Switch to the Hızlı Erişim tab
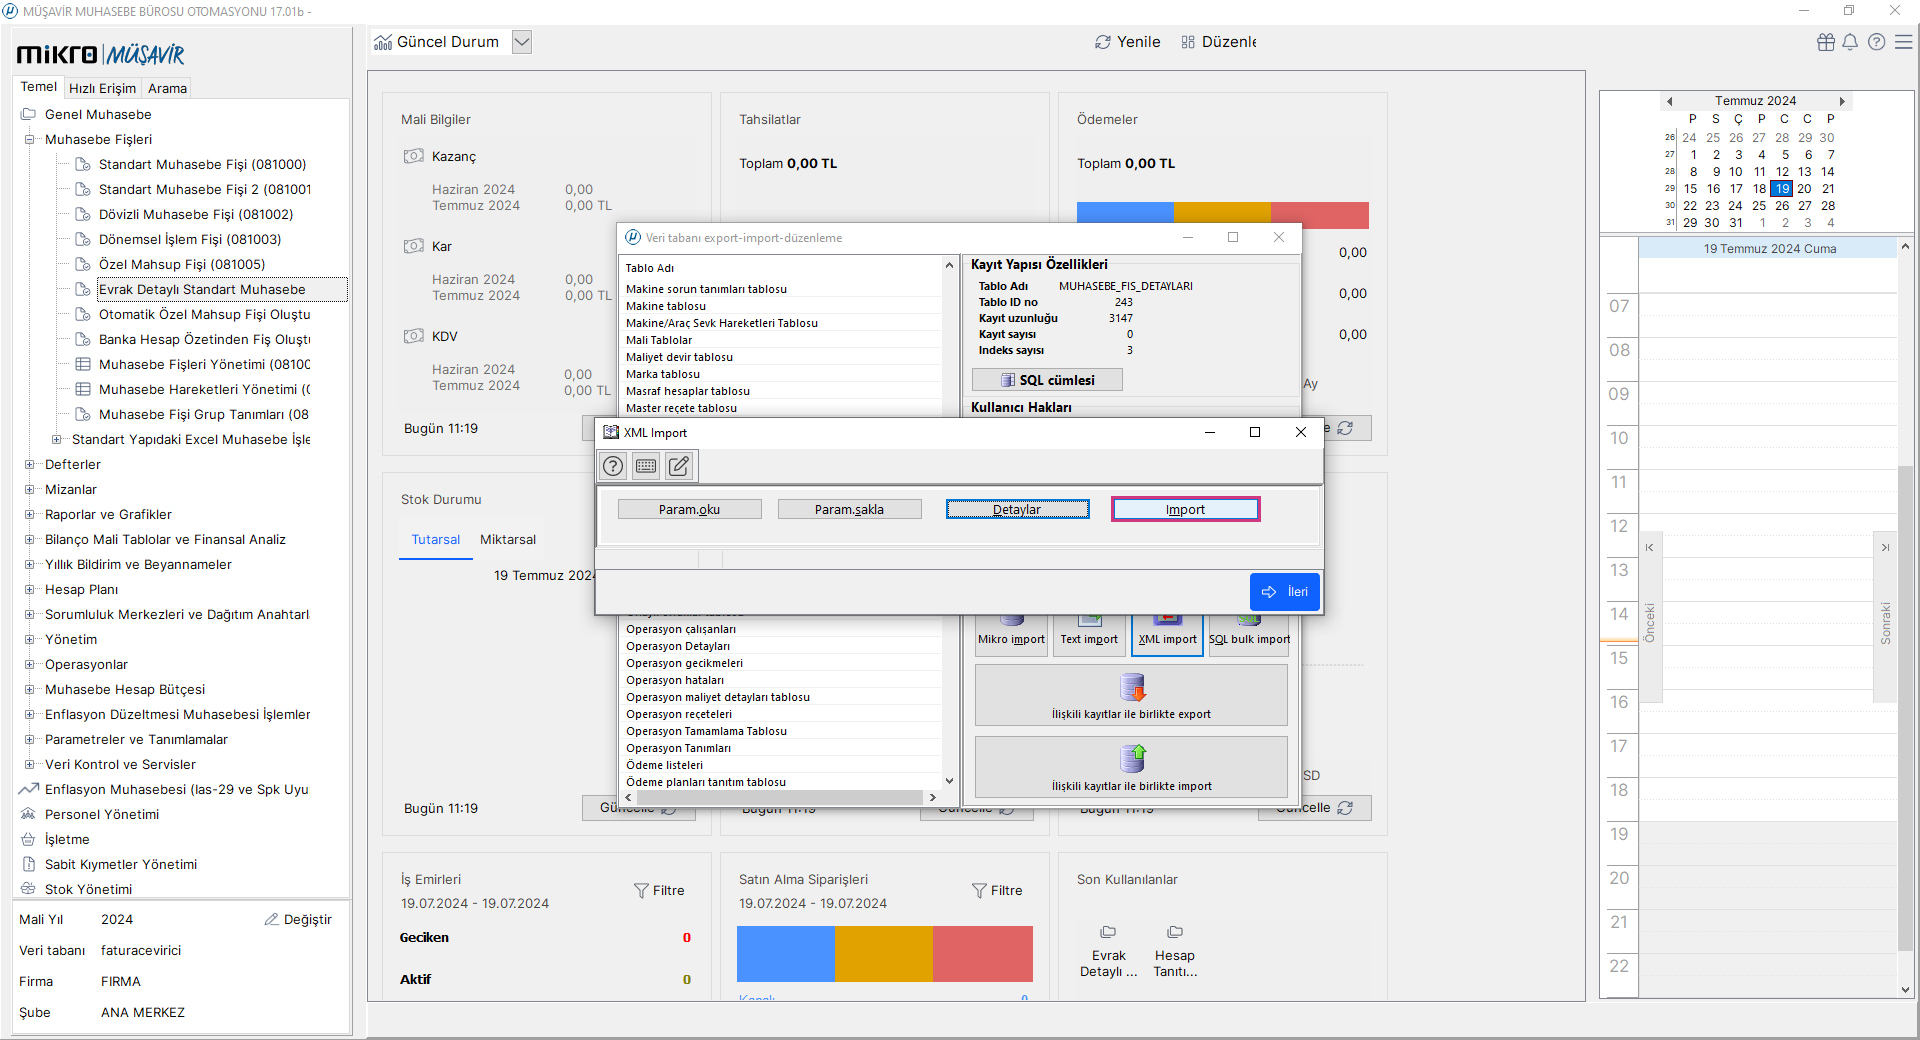This screenshot has width=1920, height=1040. pyautogui.click(x=102, y=88)
